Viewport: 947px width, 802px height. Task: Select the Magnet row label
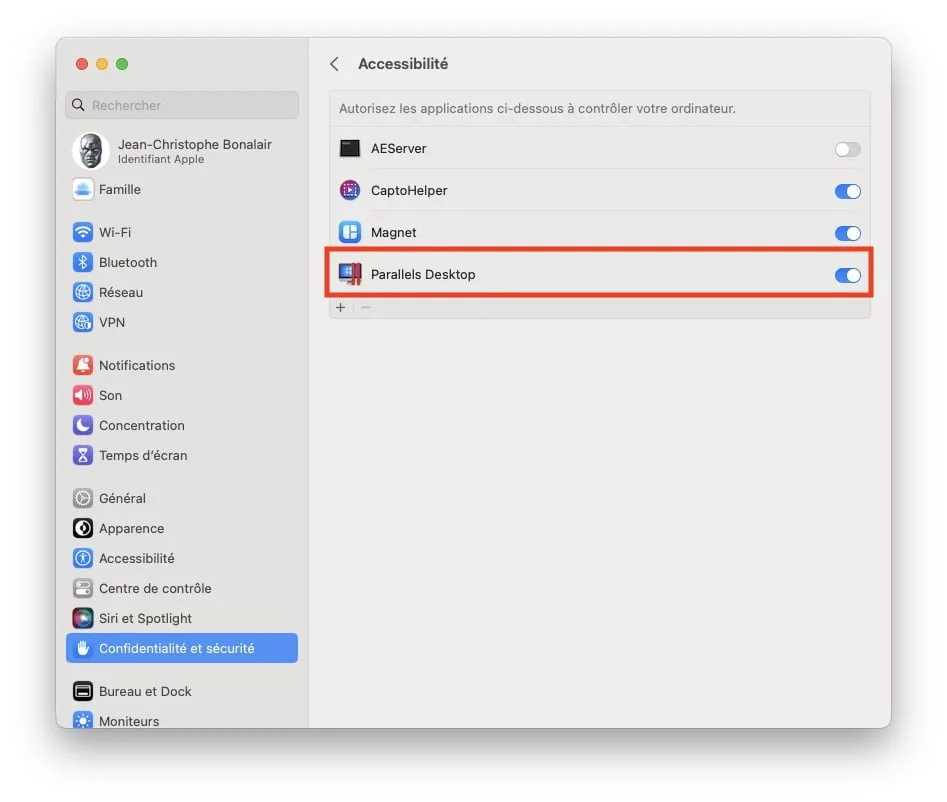tap(393, 233)
